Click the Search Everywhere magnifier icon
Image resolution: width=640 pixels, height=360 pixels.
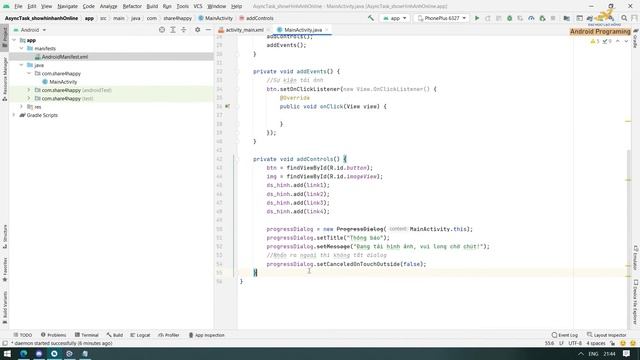(x=624, y=18)
